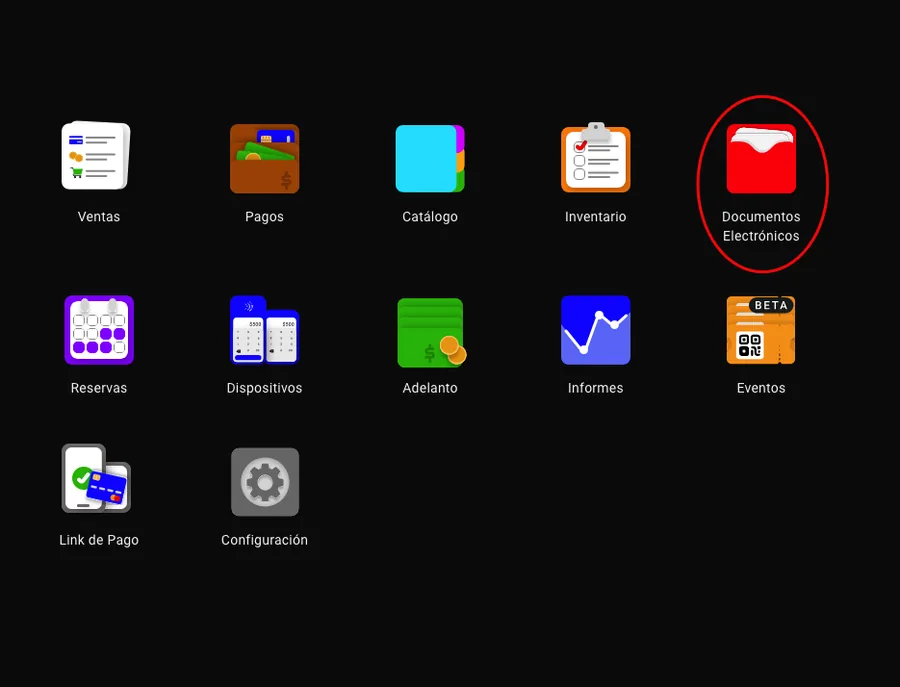The height and width of the screenshot is (687, 900).
Task: Click the Ventas label
Action: 99,216
